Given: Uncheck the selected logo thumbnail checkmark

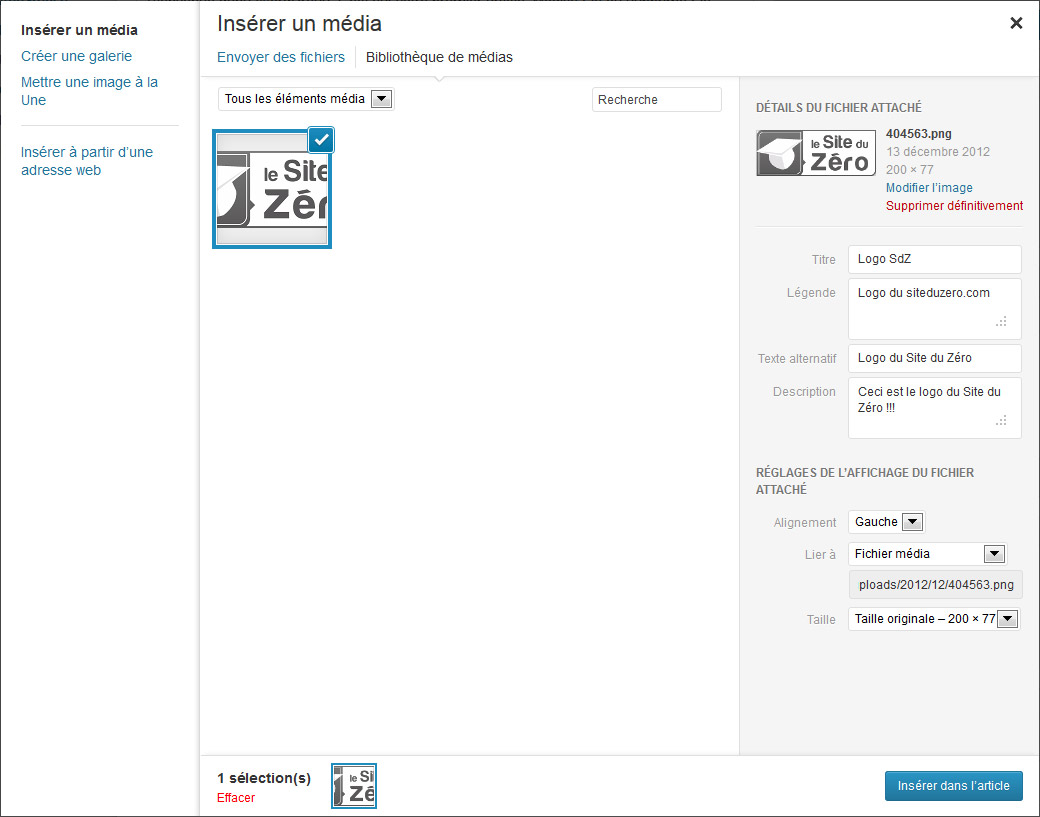Looking at the screenshot, I should coord(321,139).
